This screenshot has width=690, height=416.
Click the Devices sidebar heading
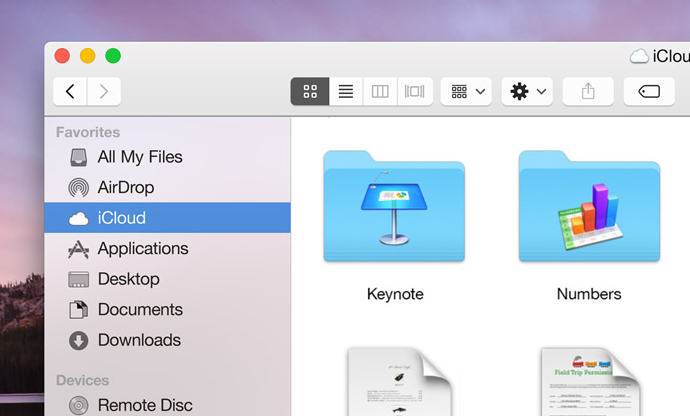(82, 380)
